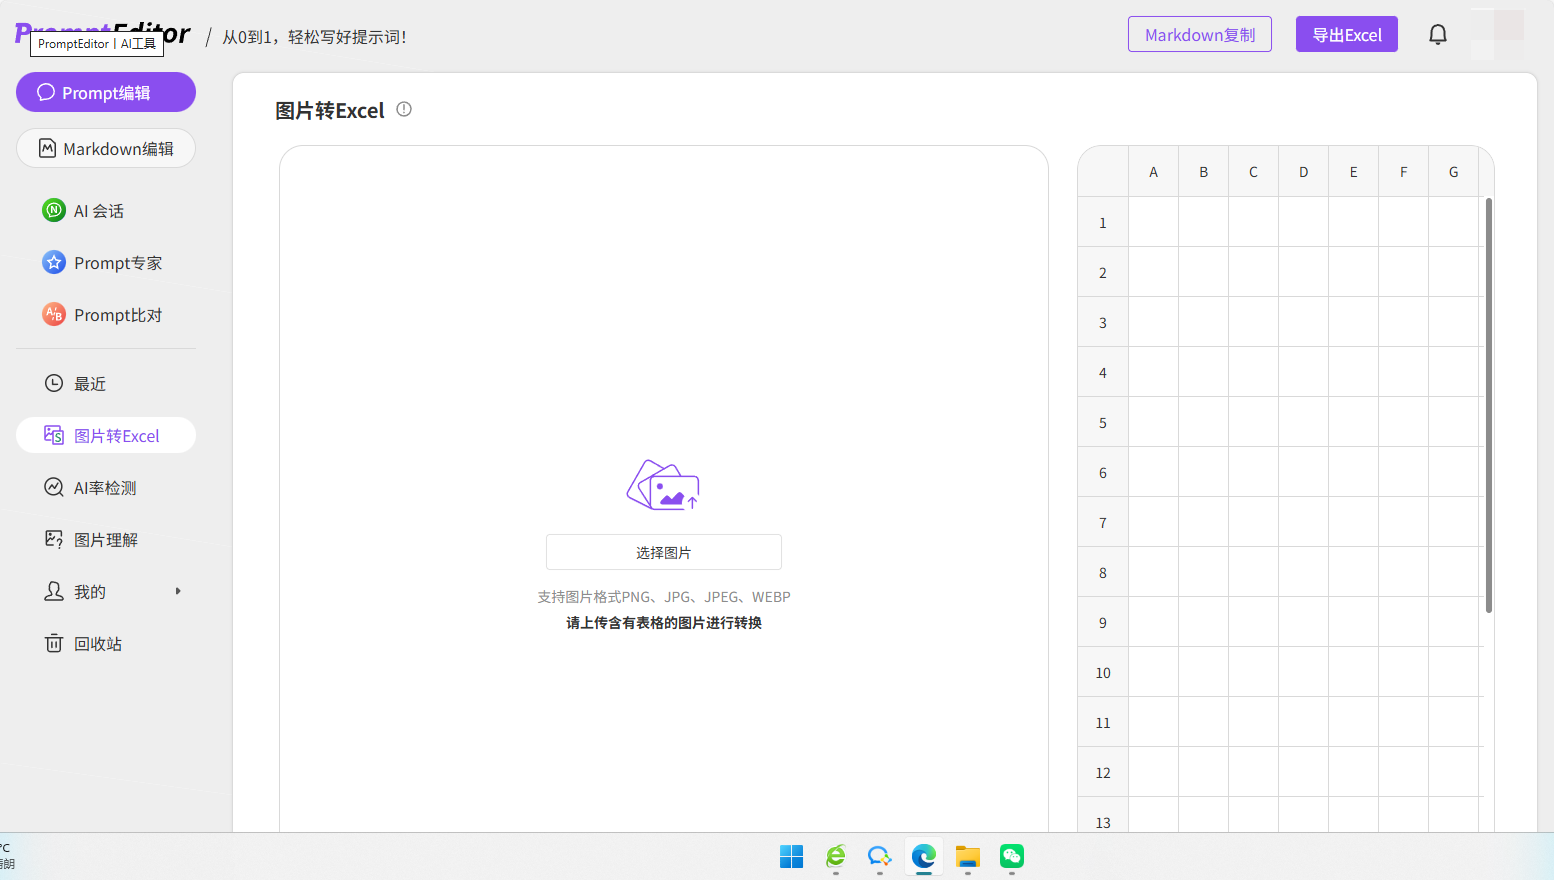Click the Markdown复制 button
This screenshot has height=880, width=1554.
1199,33
